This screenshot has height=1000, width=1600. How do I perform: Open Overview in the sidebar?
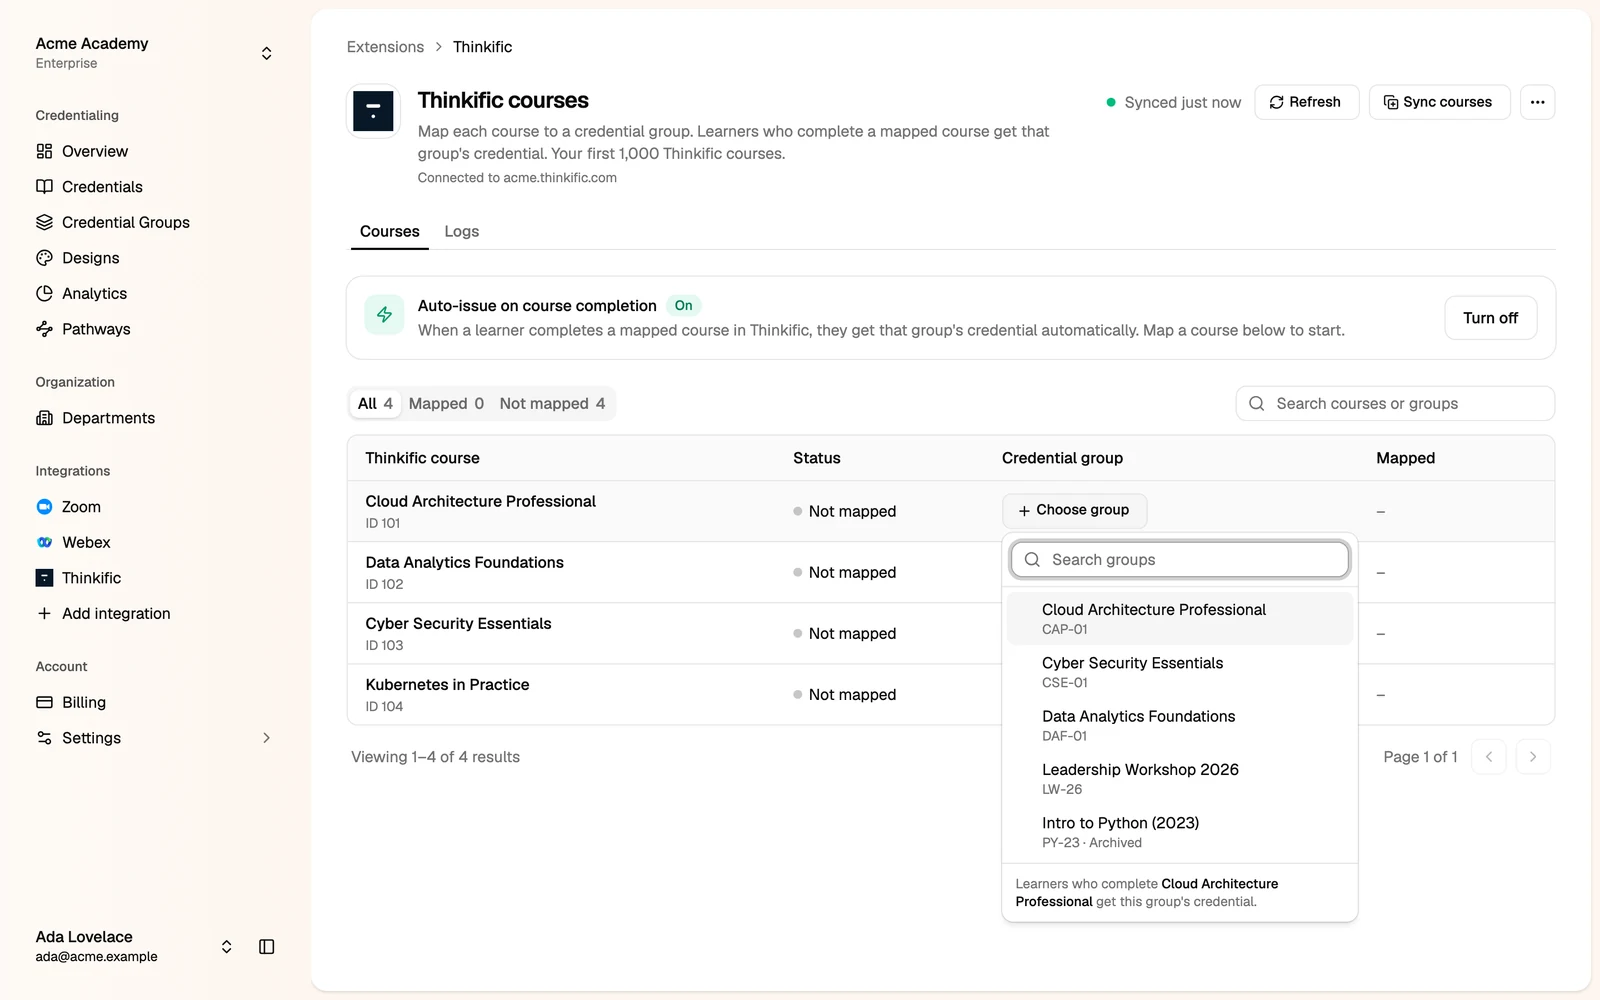coord(82,151)
